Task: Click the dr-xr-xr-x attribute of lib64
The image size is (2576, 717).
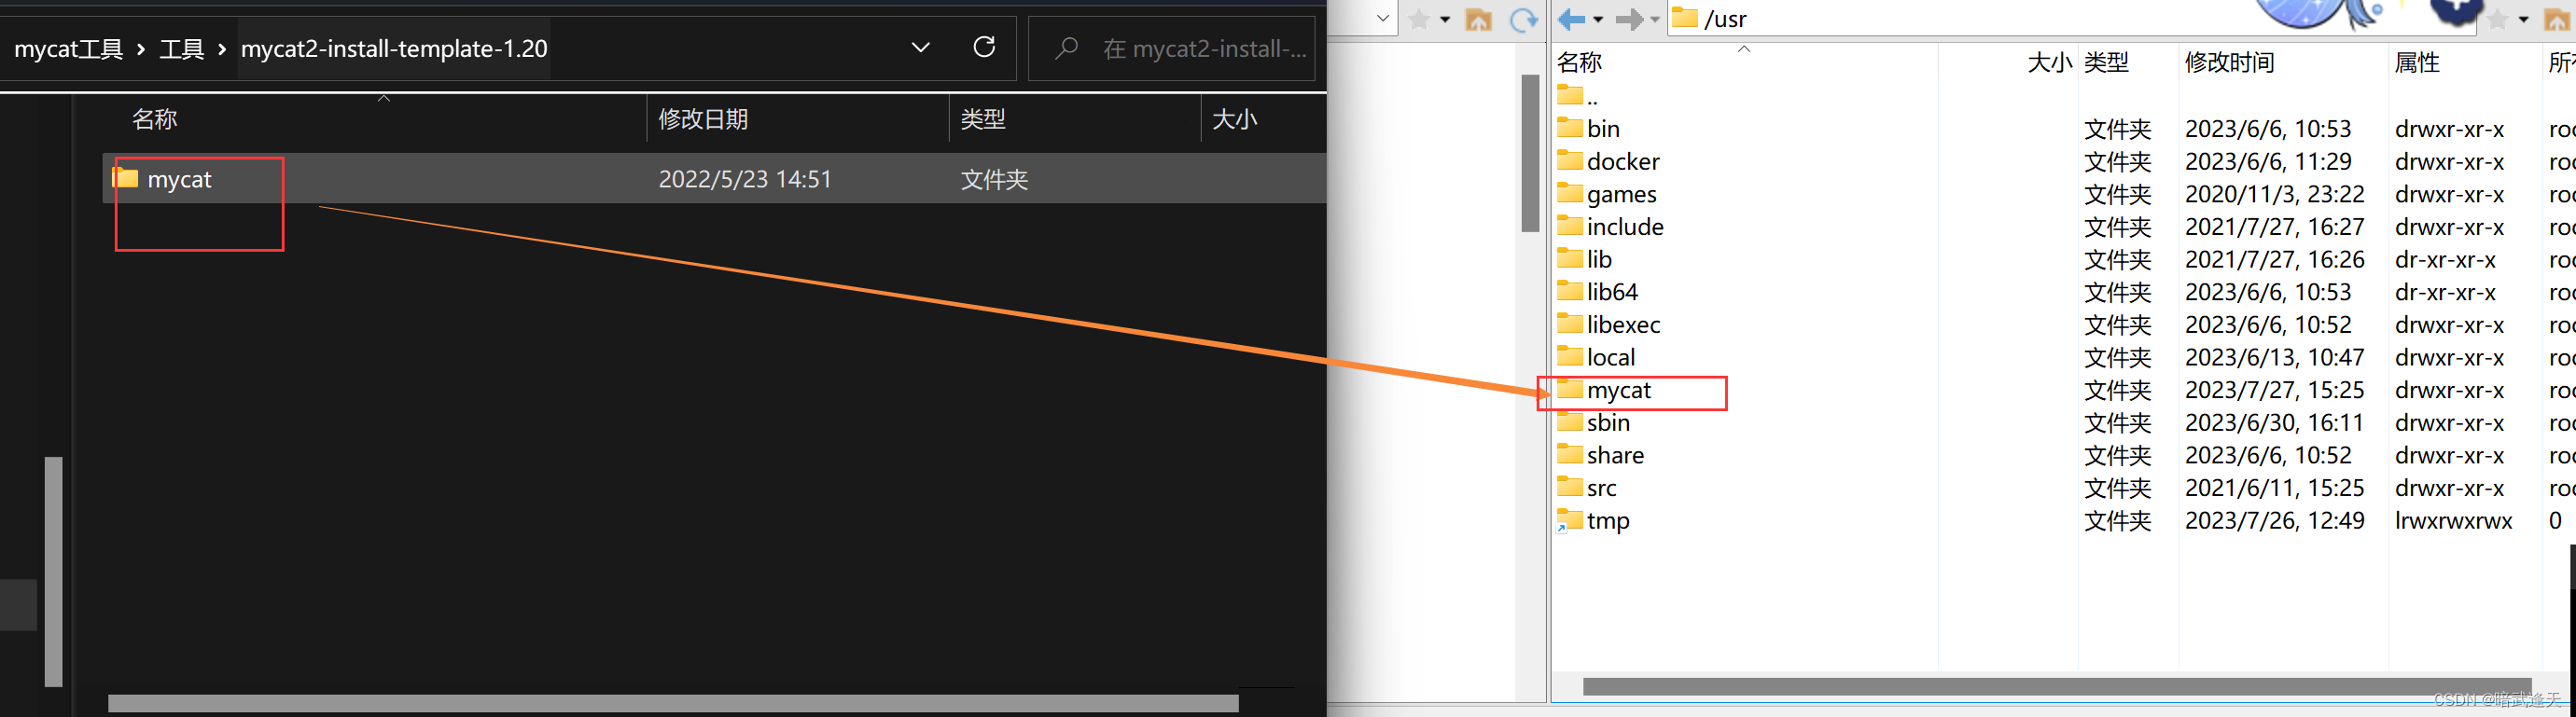Action: pos(2445,292)
